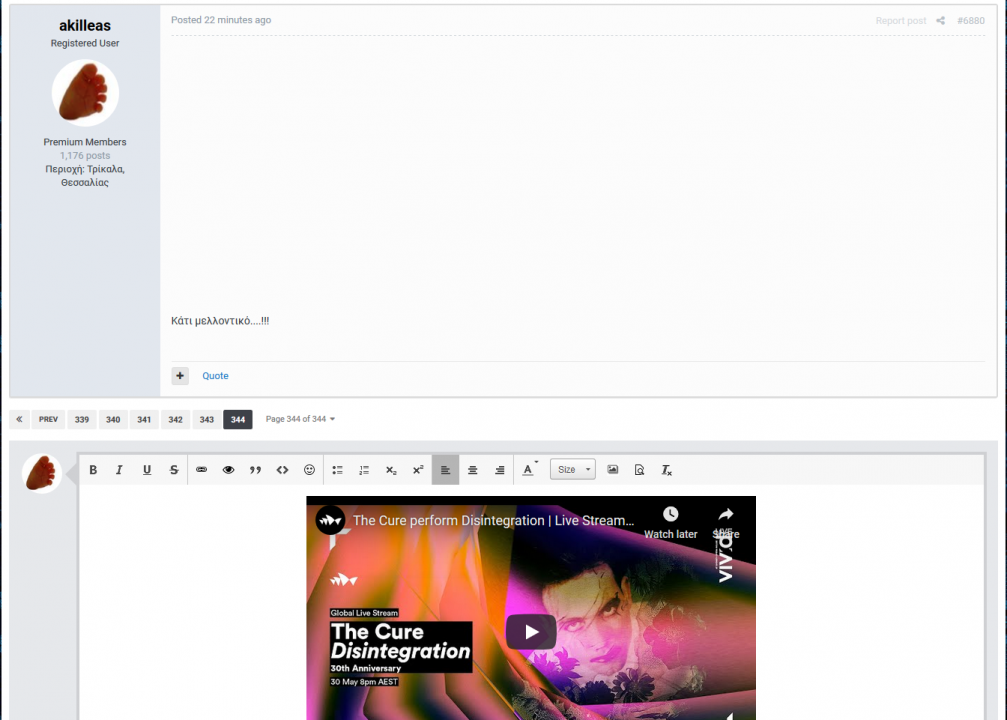The image size is (1007, 720).
Task: Insert a code block
Action: point(283,470)
